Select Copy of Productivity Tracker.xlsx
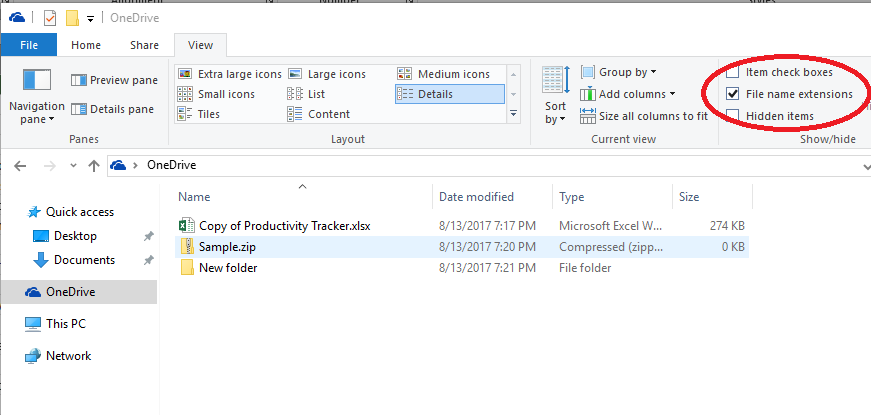Viewport: 871px width, 415px height. tap(284, 226)
